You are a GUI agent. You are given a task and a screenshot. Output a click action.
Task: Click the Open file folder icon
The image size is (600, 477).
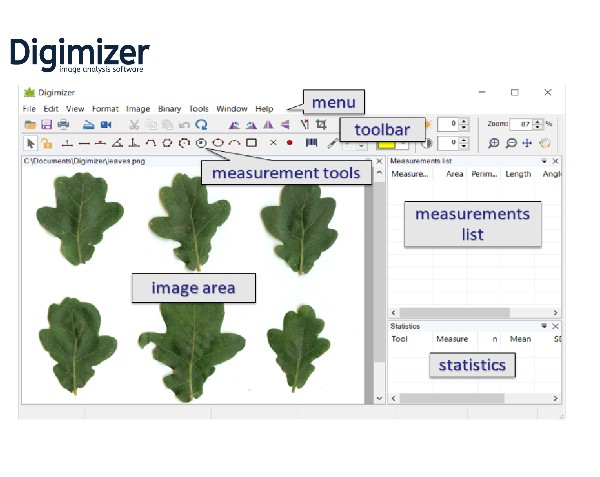tap(30, 125)
